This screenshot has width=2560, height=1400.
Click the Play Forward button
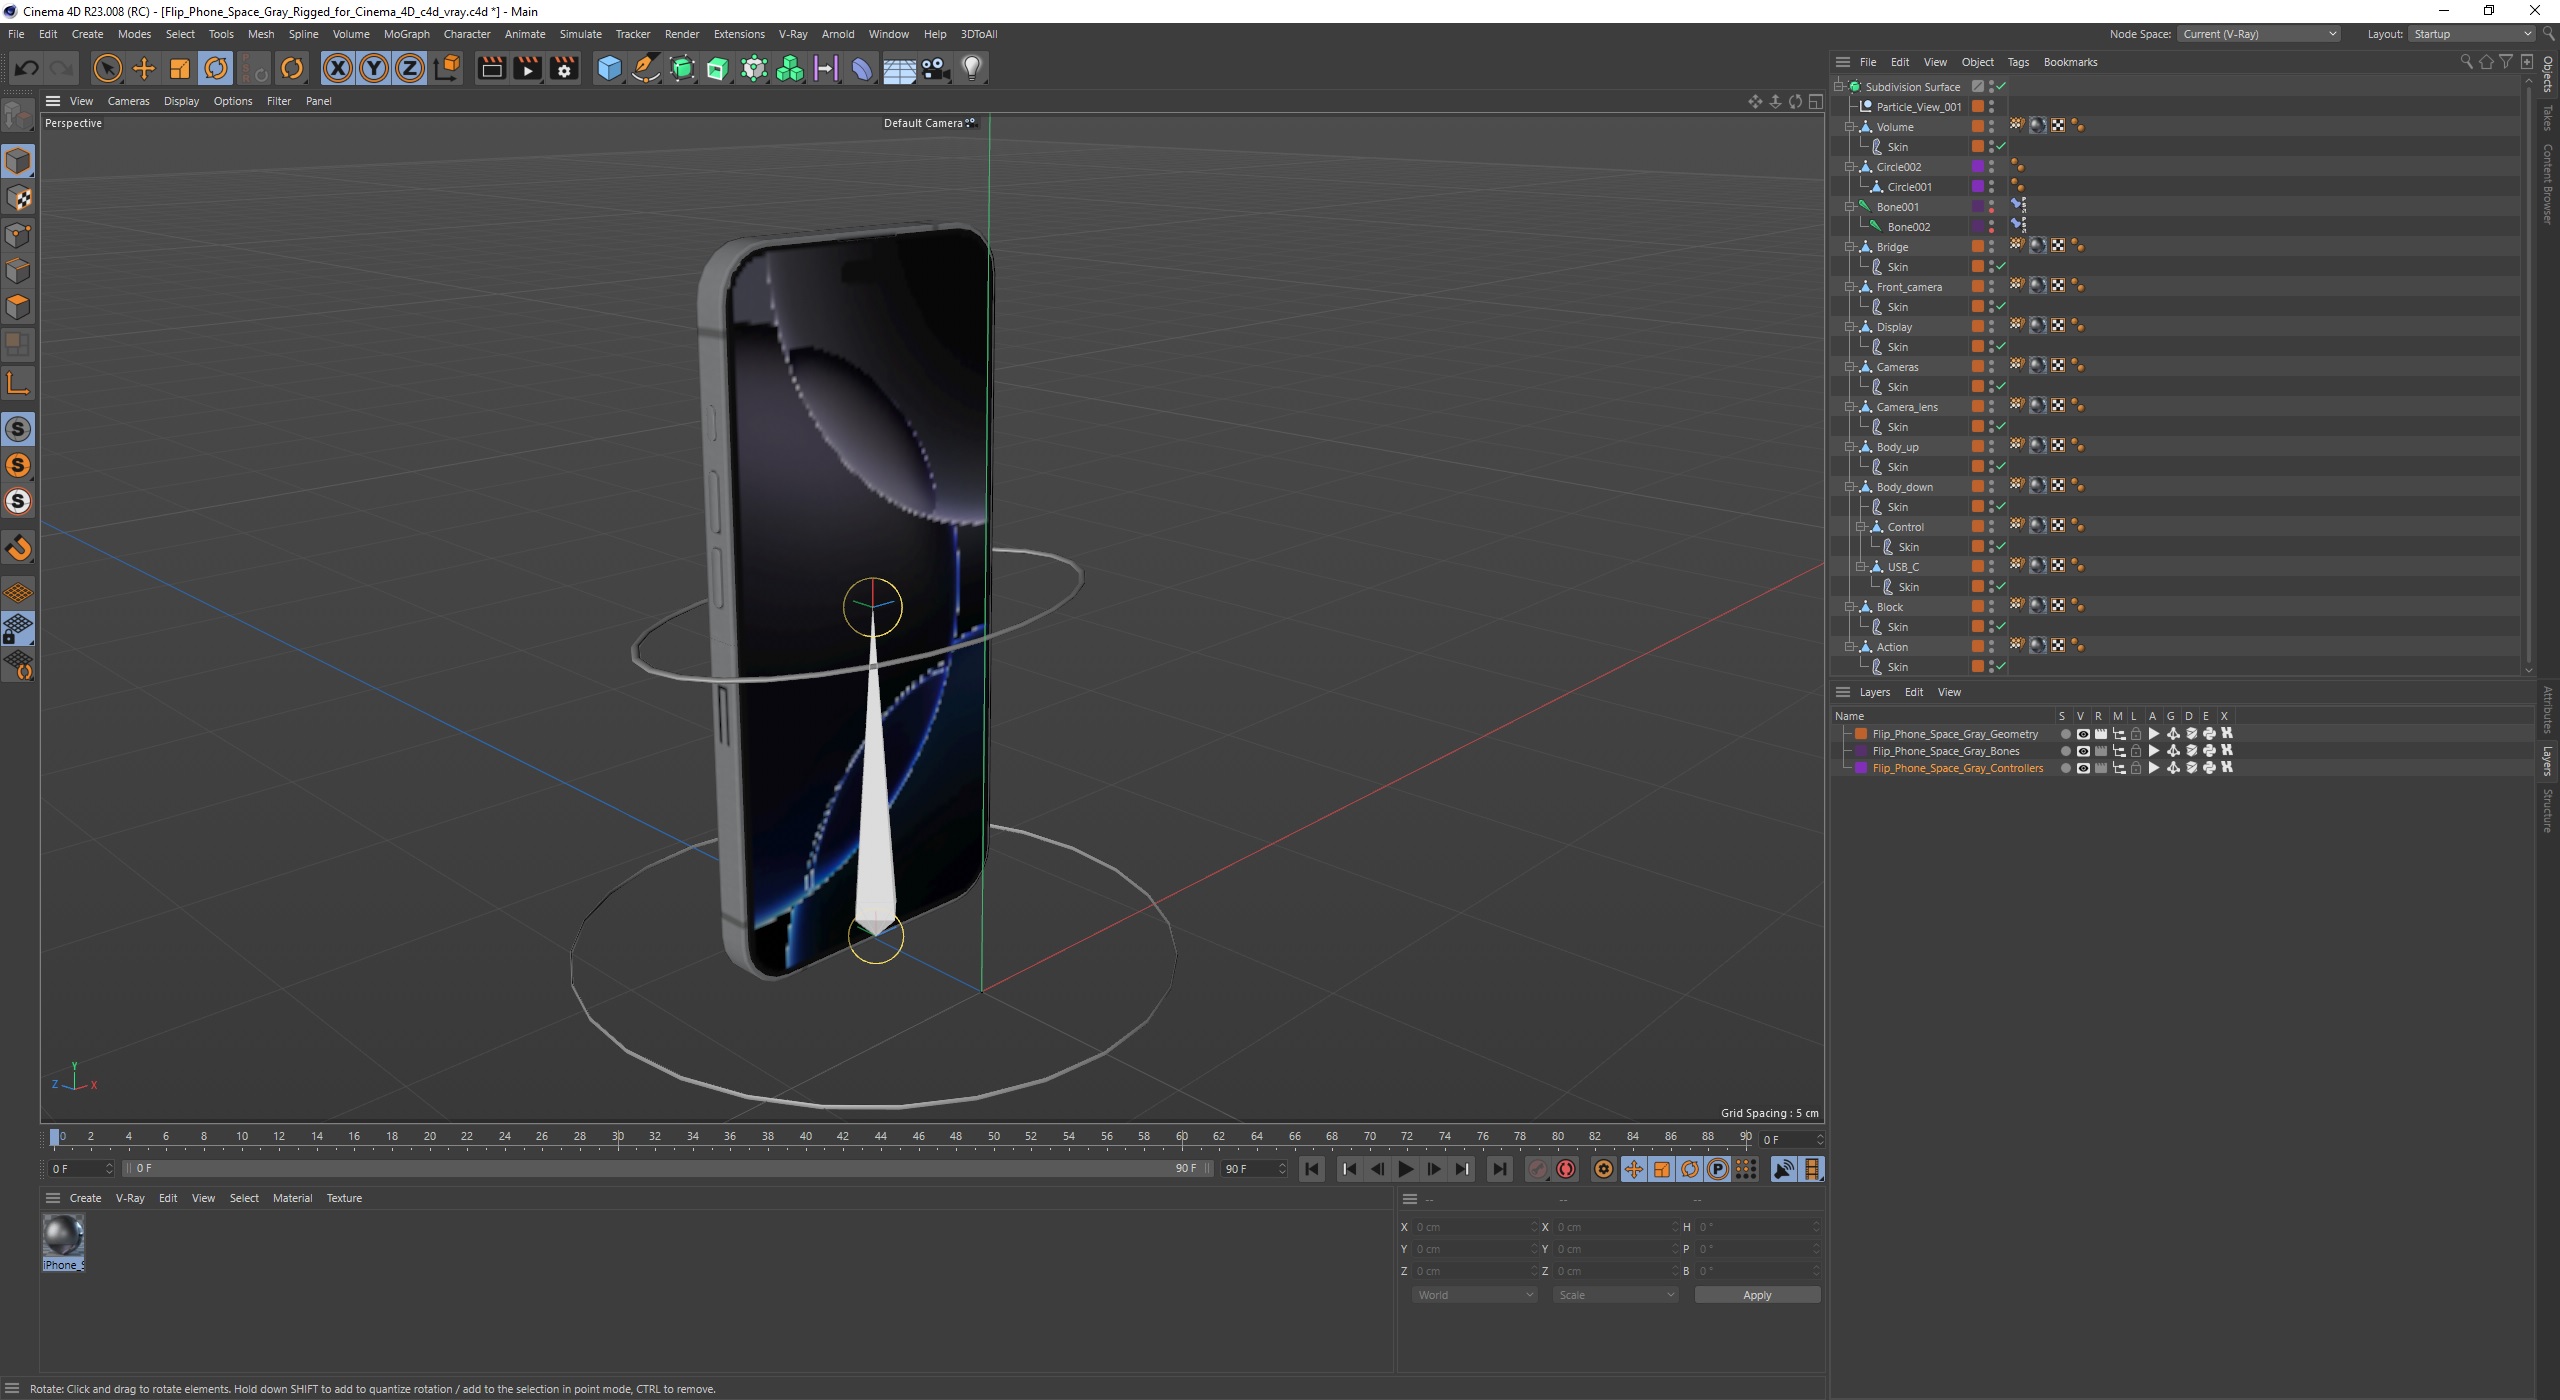click(x=1405, y=1169)
